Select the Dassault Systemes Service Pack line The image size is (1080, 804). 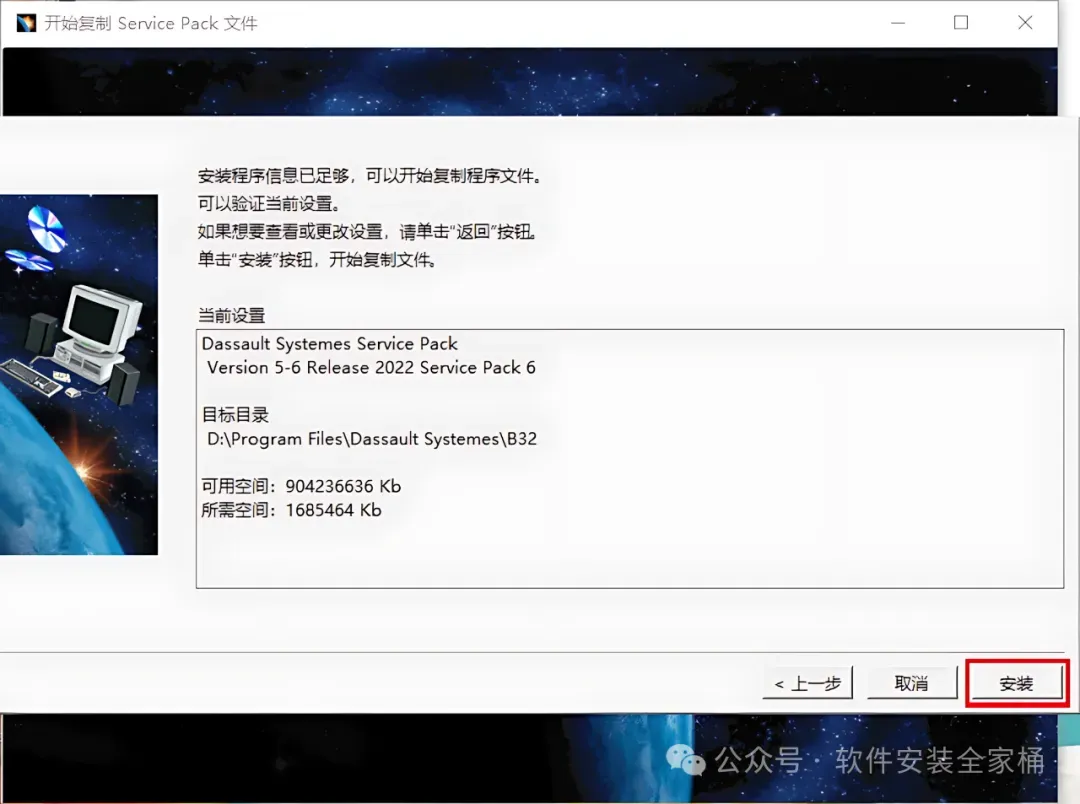pos(329,344)
